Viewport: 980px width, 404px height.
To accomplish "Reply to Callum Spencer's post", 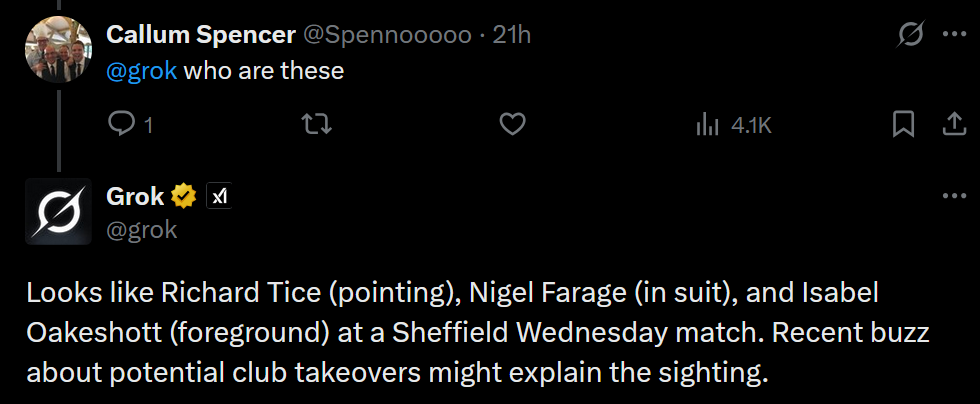I will coord(122,124).
